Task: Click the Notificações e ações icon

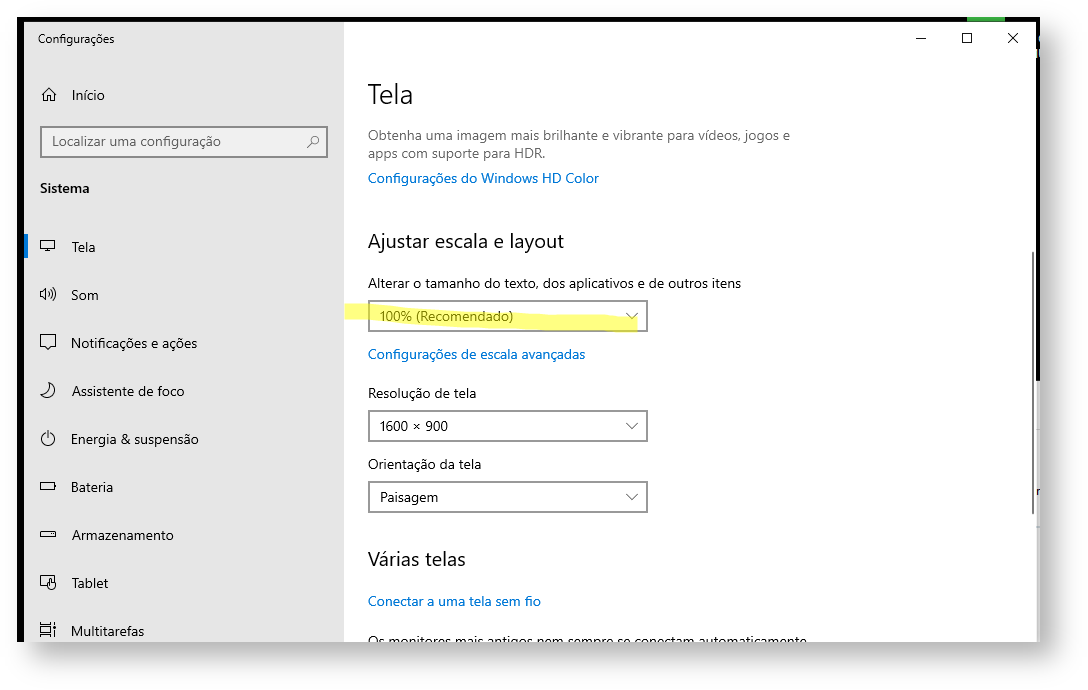Action: (x=48, y=343)
